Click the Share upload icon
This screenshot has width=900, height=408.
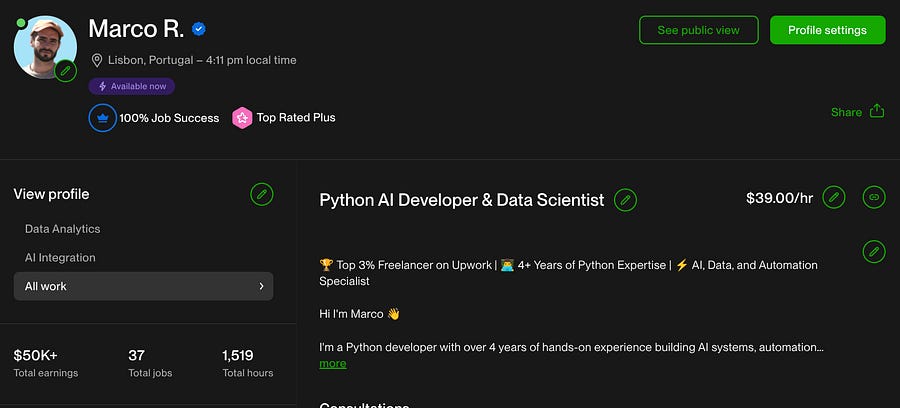877,111
